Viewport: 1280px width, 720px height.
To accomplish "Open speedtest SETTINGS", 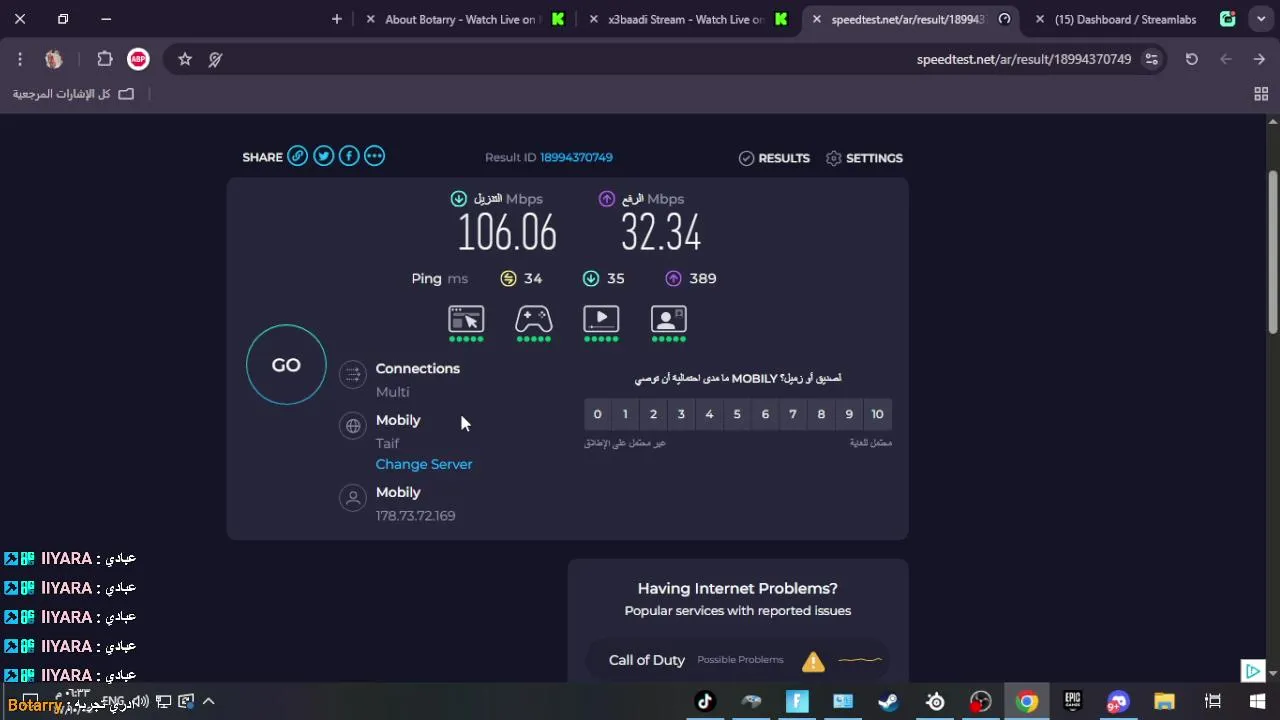I will pyautogui.click(x=864, y=158).
